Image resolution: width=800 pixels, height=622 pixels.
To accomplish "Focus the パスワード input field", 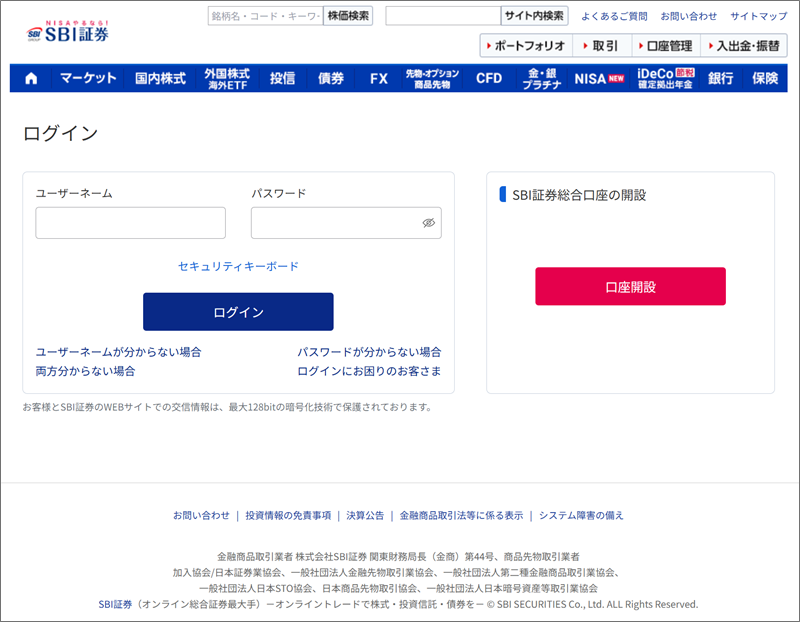I will click(346, 222).
